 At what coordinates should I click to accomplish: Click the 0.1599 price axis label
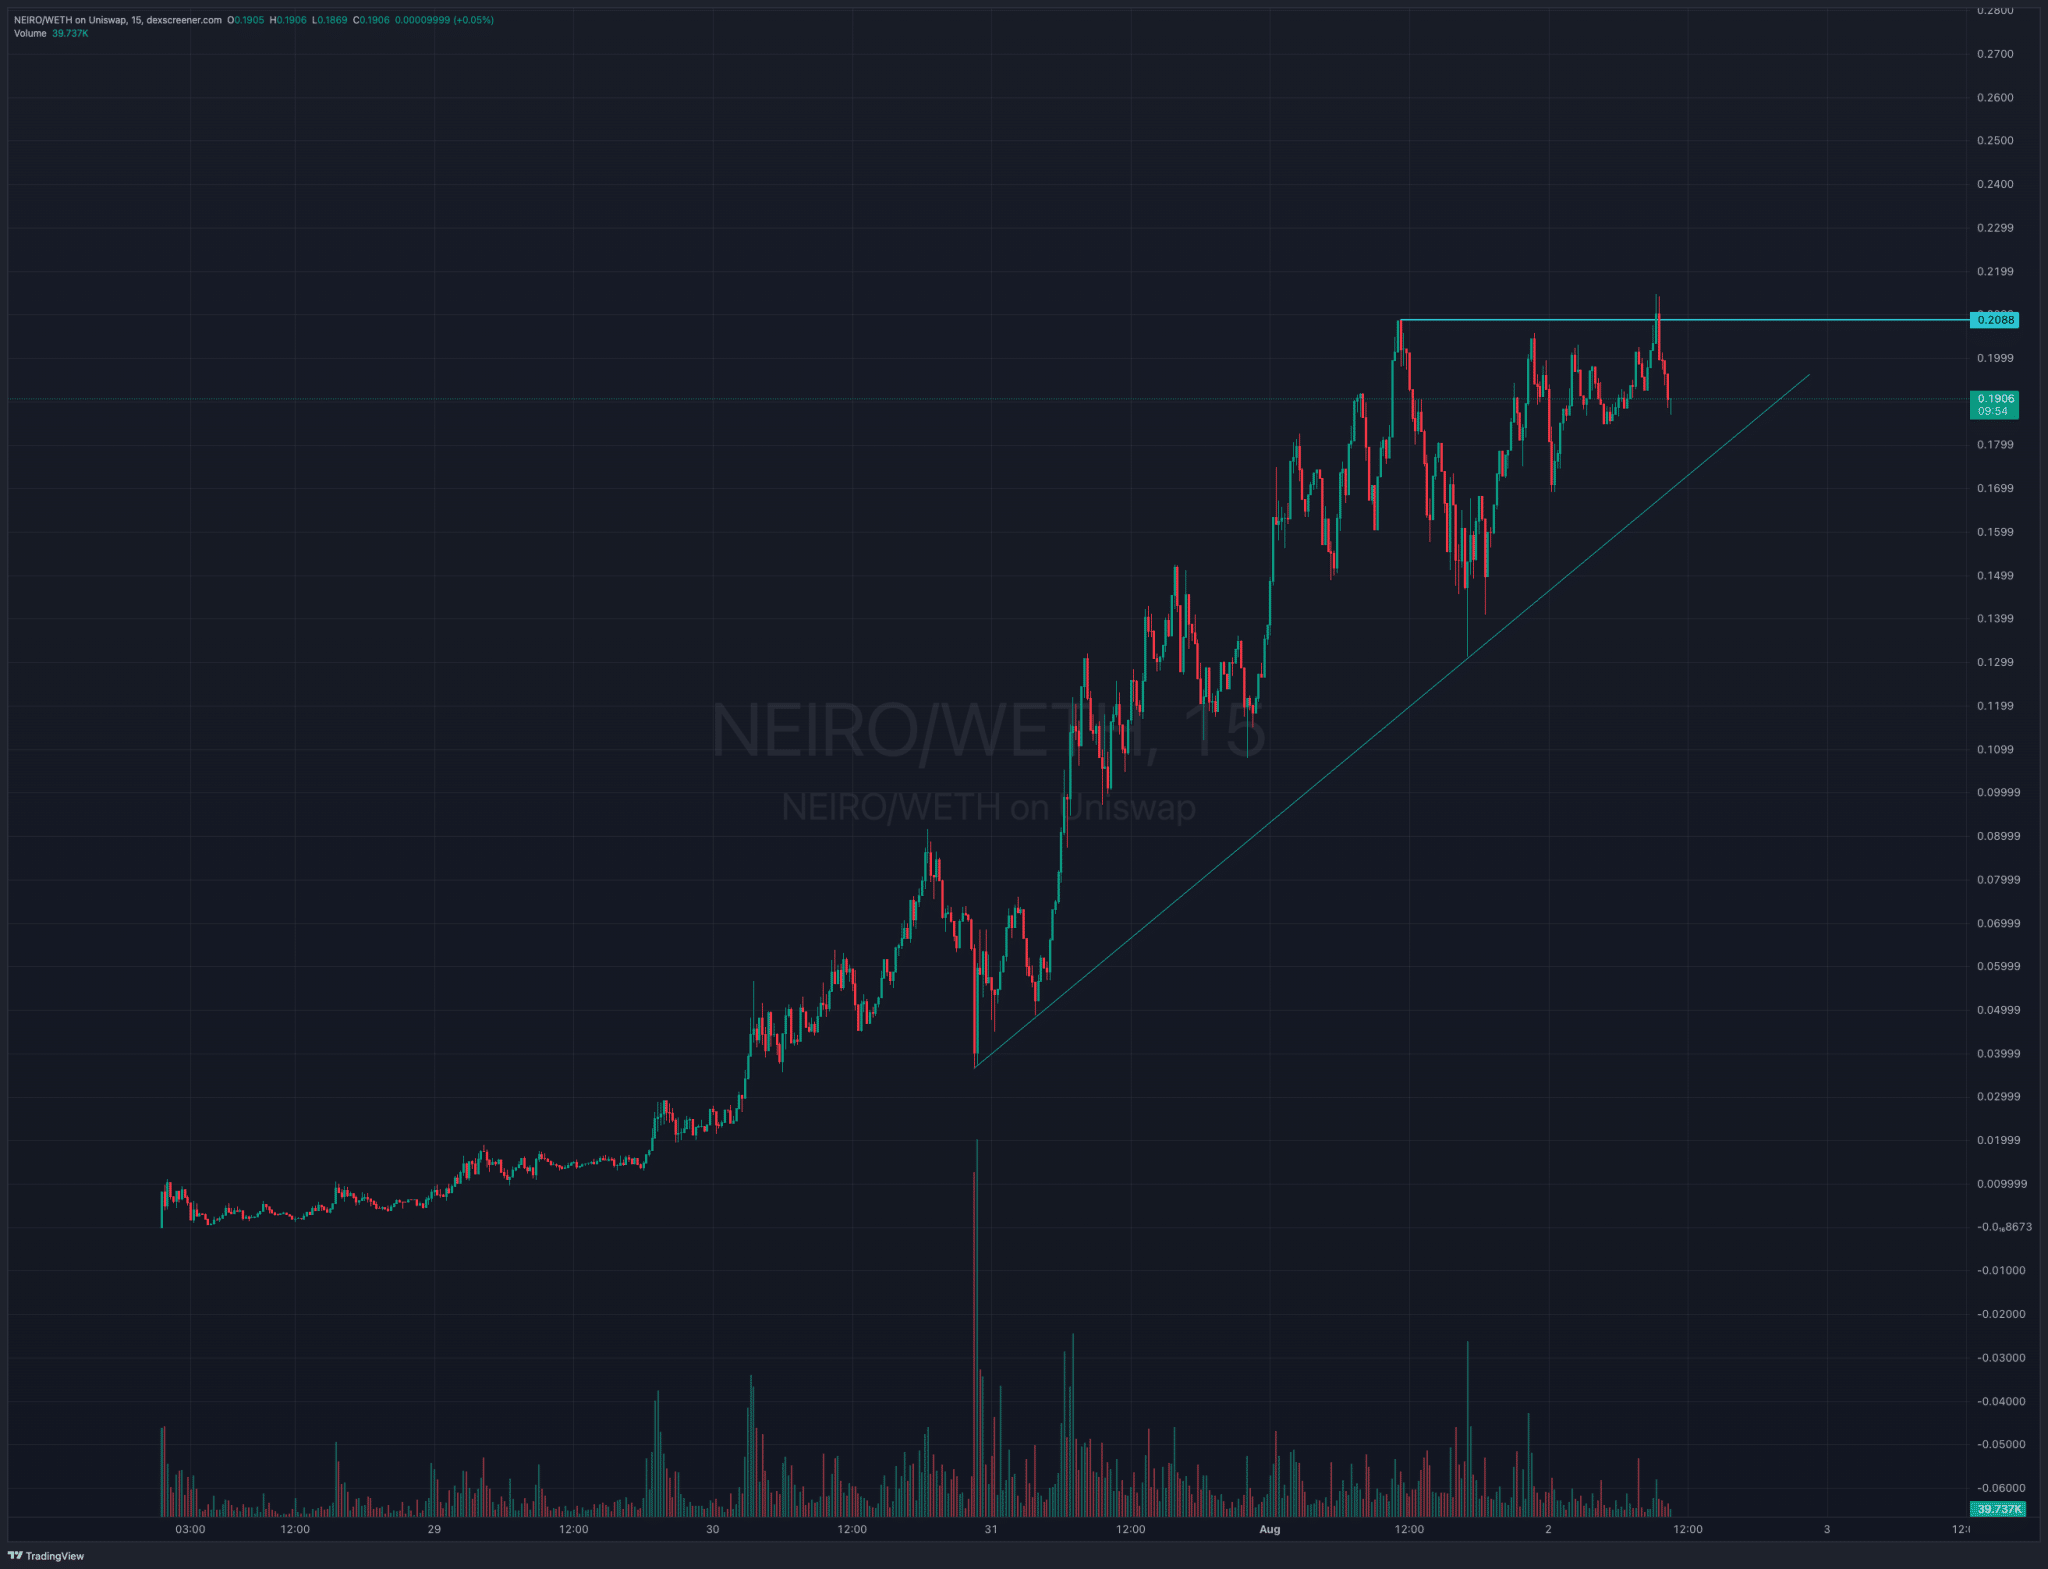(1995, 532)
